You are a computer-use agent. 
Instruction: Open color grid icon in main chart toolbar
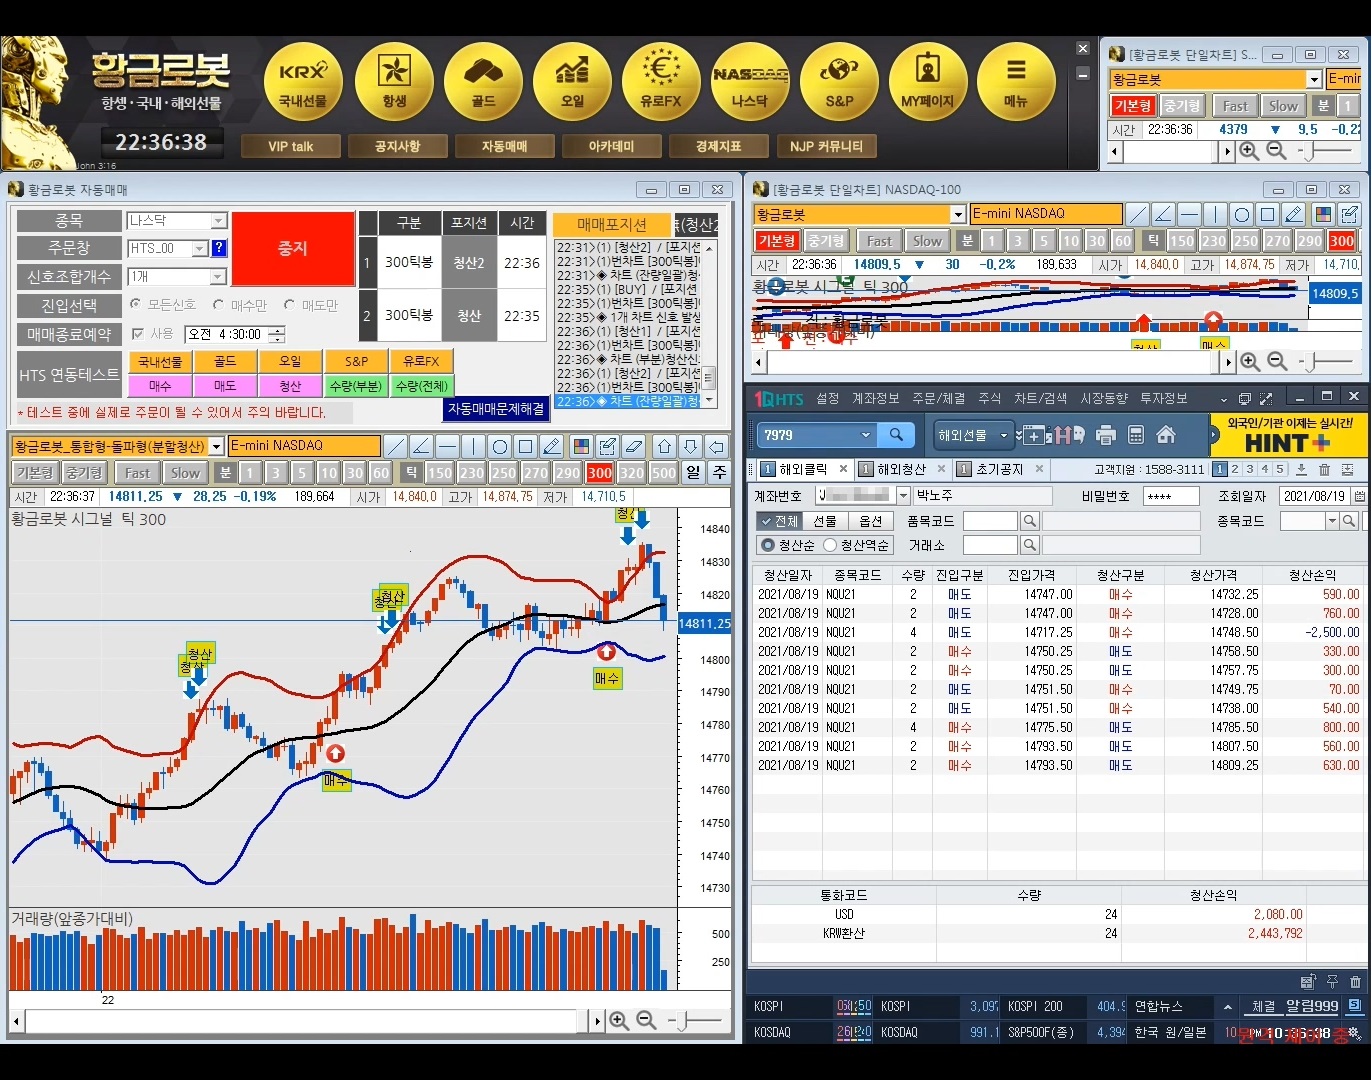point(581,446)
